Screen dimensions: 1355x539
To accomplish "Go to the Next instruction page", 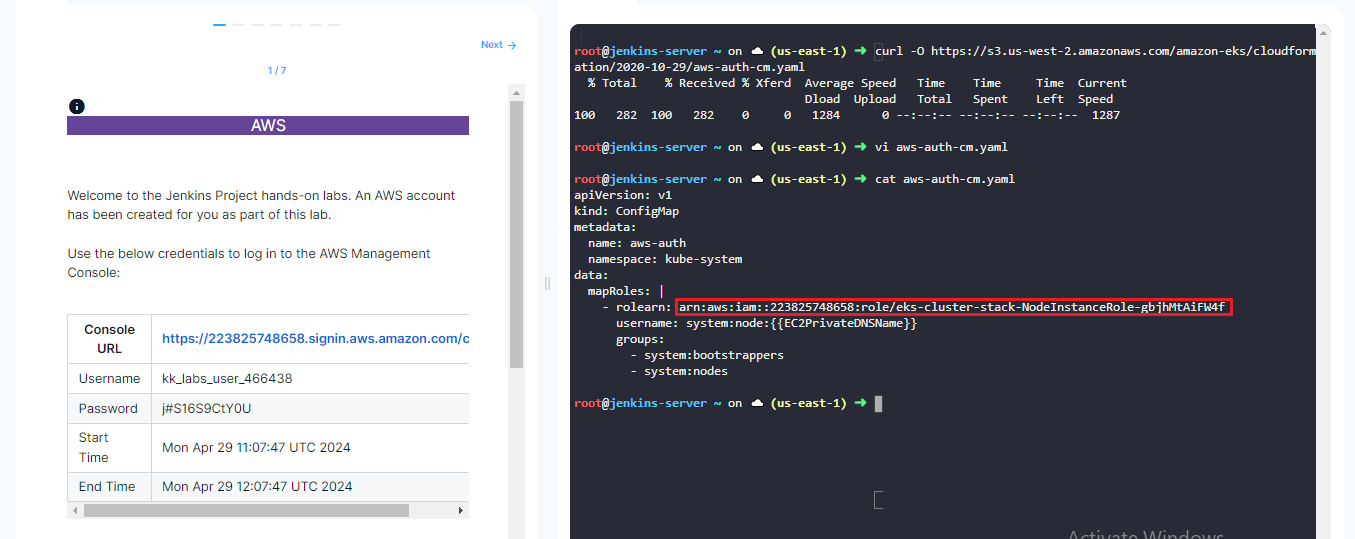I will click(x=498, y=45).
